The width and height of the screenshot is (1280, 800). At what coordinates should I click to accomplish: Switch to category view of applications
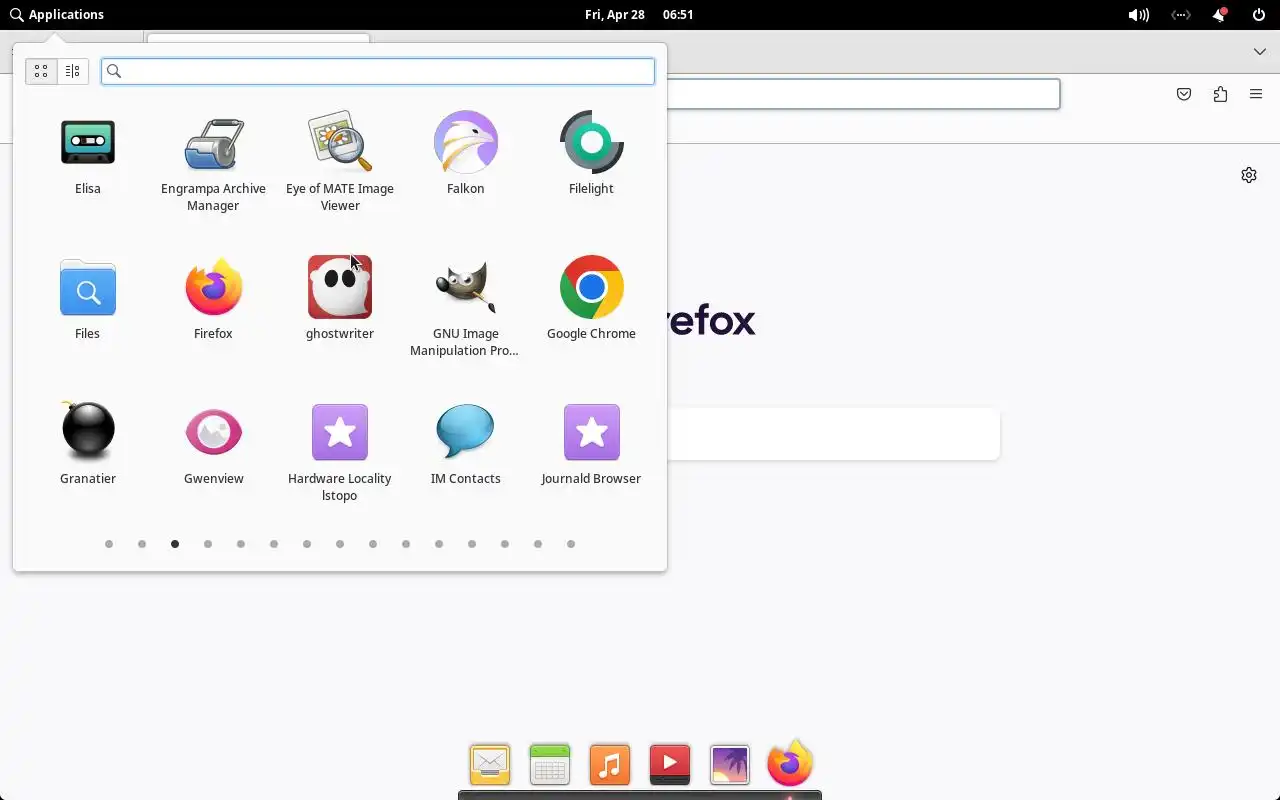[73, 71]
